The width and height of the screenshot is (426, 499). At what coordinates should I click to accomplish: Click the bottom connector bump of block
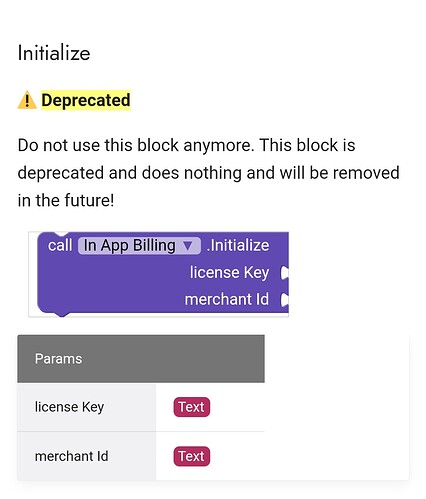click(62, 314)
